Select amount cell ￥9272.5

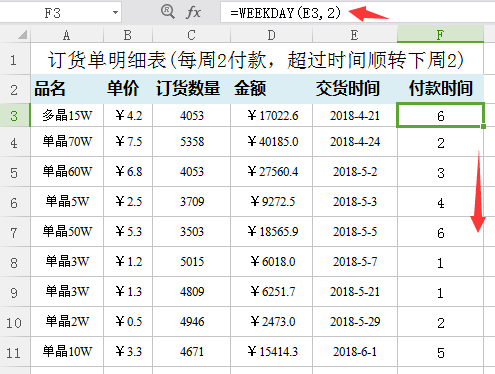[271, 201]
